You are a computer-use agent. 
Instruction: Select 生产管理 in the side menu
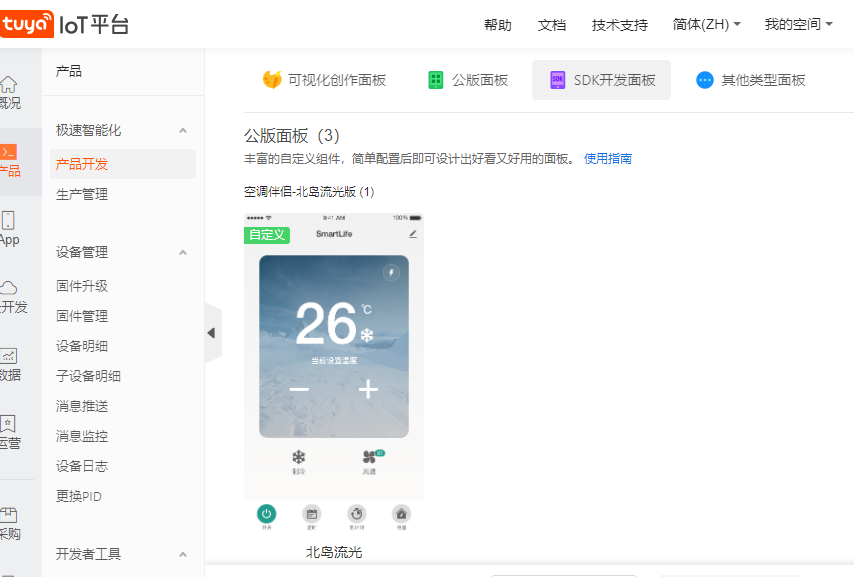(x=82, y=194)
